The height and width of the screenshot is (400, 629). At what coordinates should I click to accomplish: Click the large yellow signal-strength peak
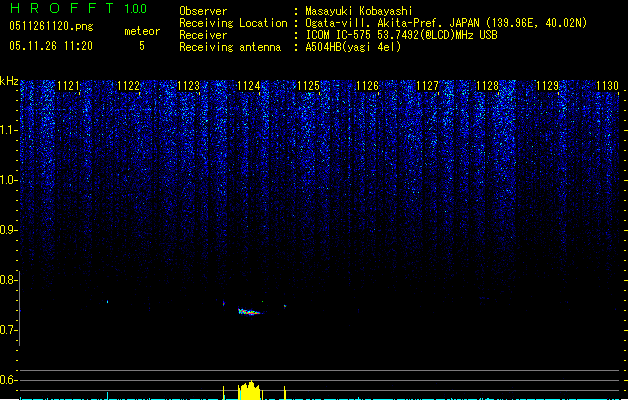click(250, 390)
